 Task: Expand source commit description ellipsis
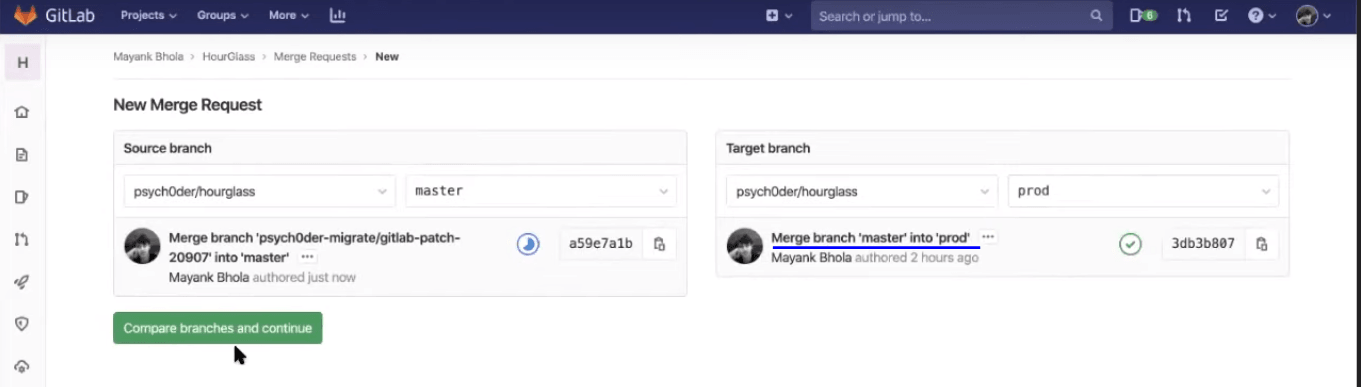[308, 258]
